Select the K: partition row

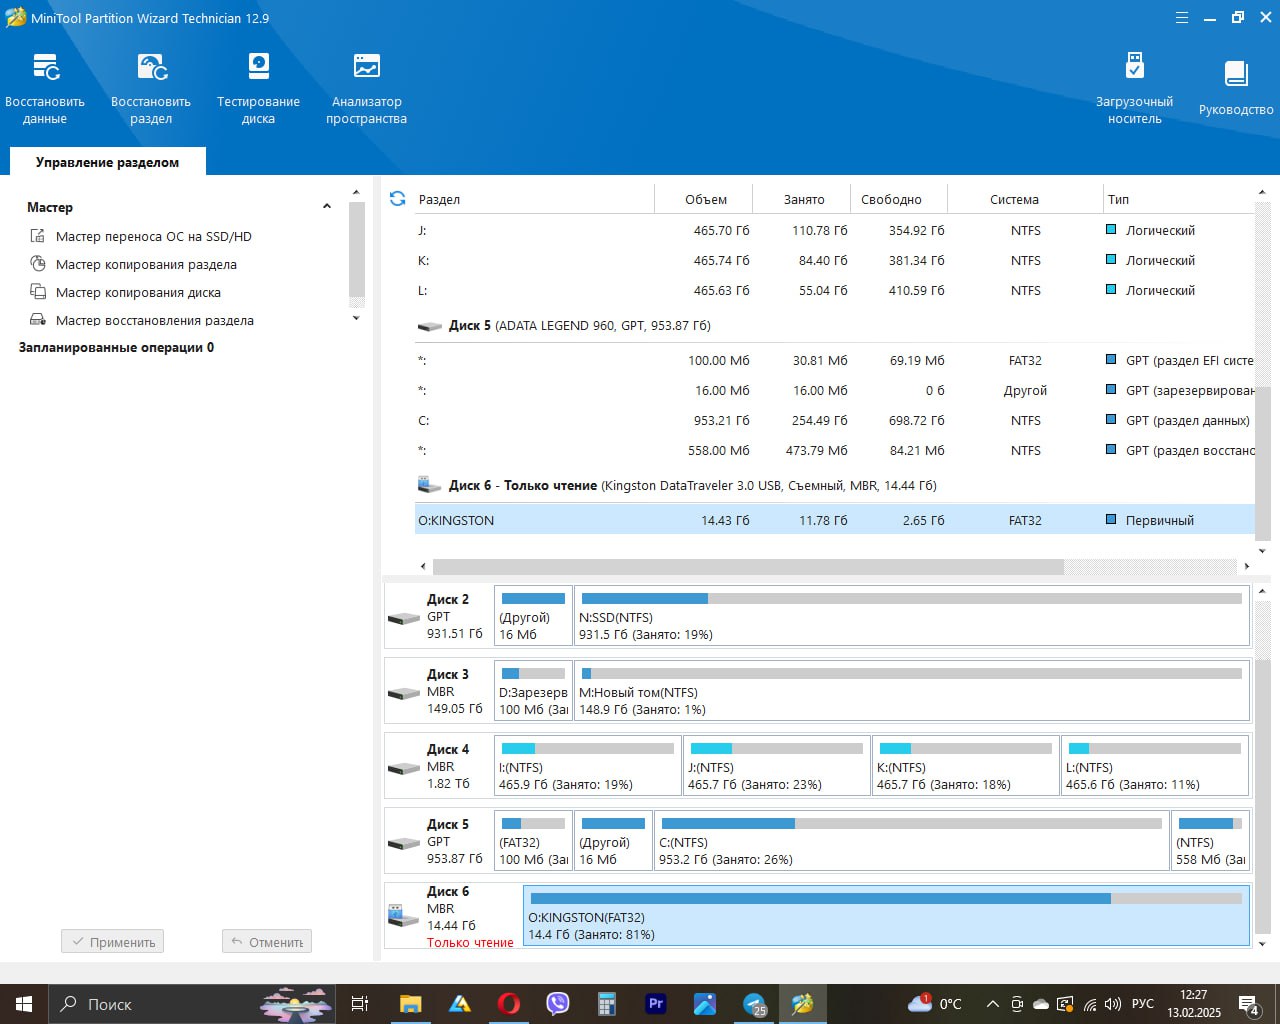(834, 260)
